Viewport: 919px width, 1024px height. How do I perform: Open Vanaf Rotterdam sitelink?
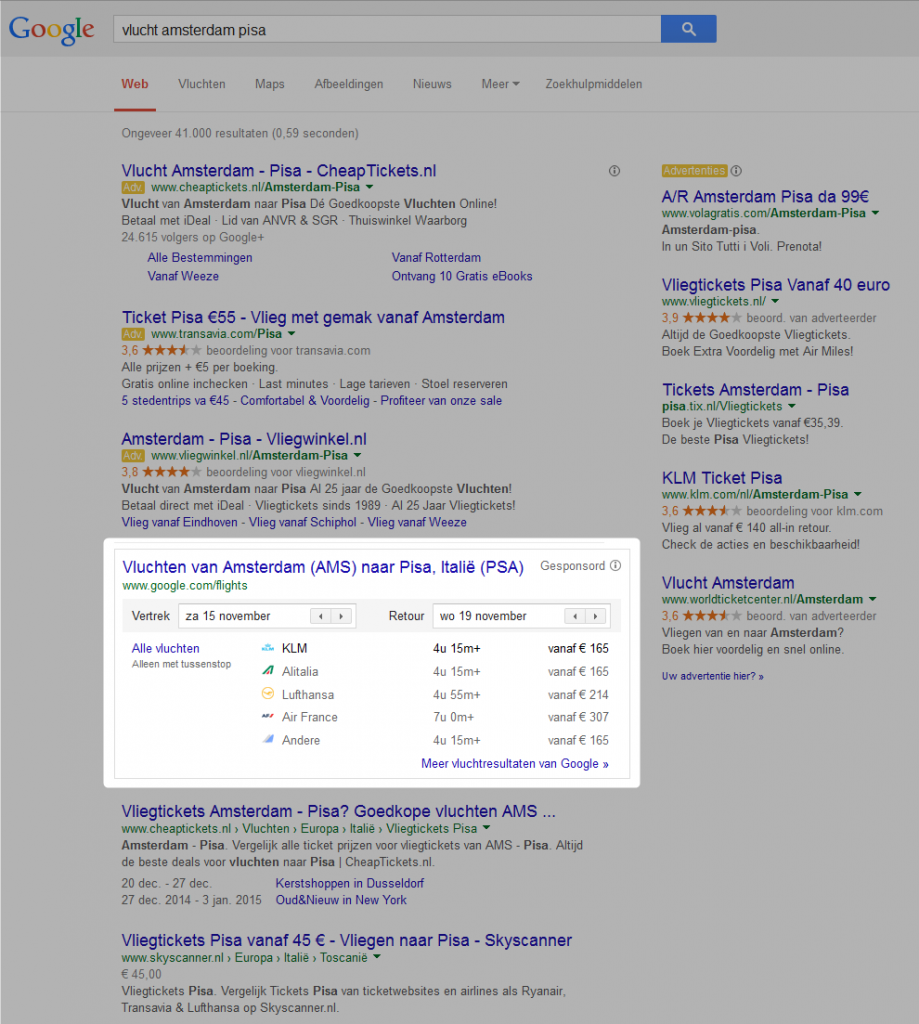pos(436,257)
